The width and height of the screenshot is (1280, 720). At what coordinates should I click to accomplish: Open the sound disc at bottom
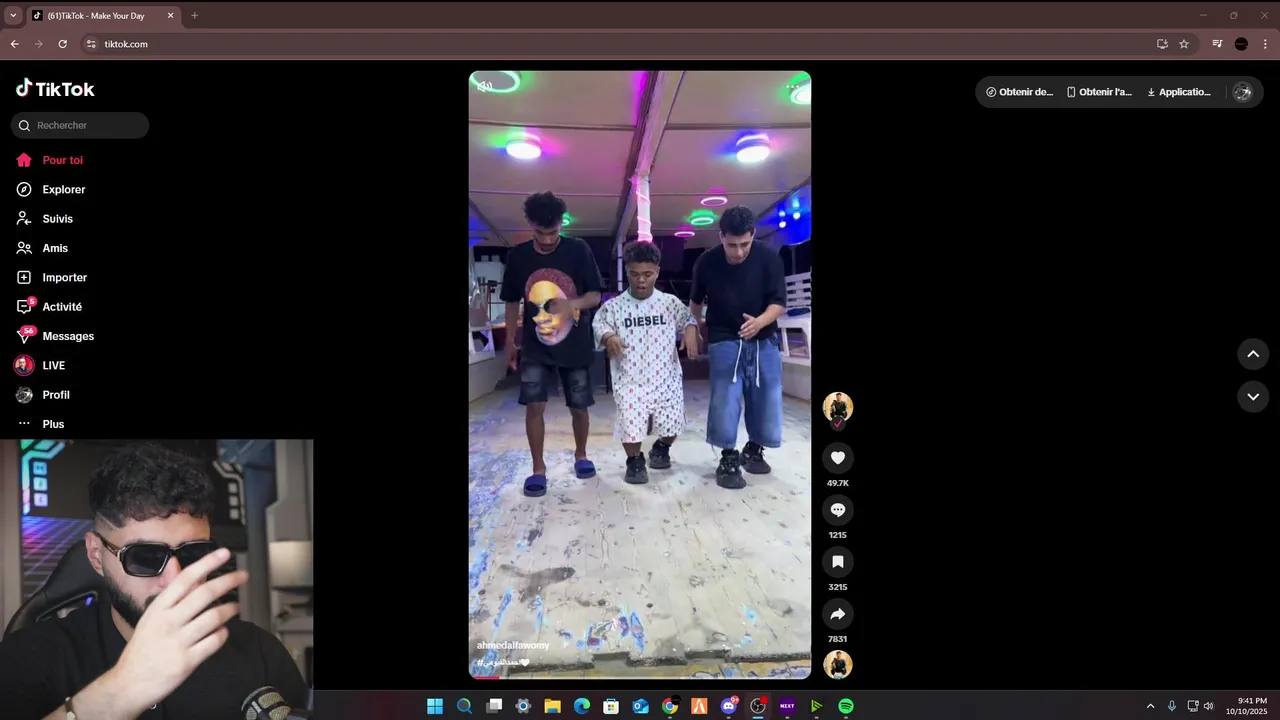pyautogui.click(x=838, y=664)
